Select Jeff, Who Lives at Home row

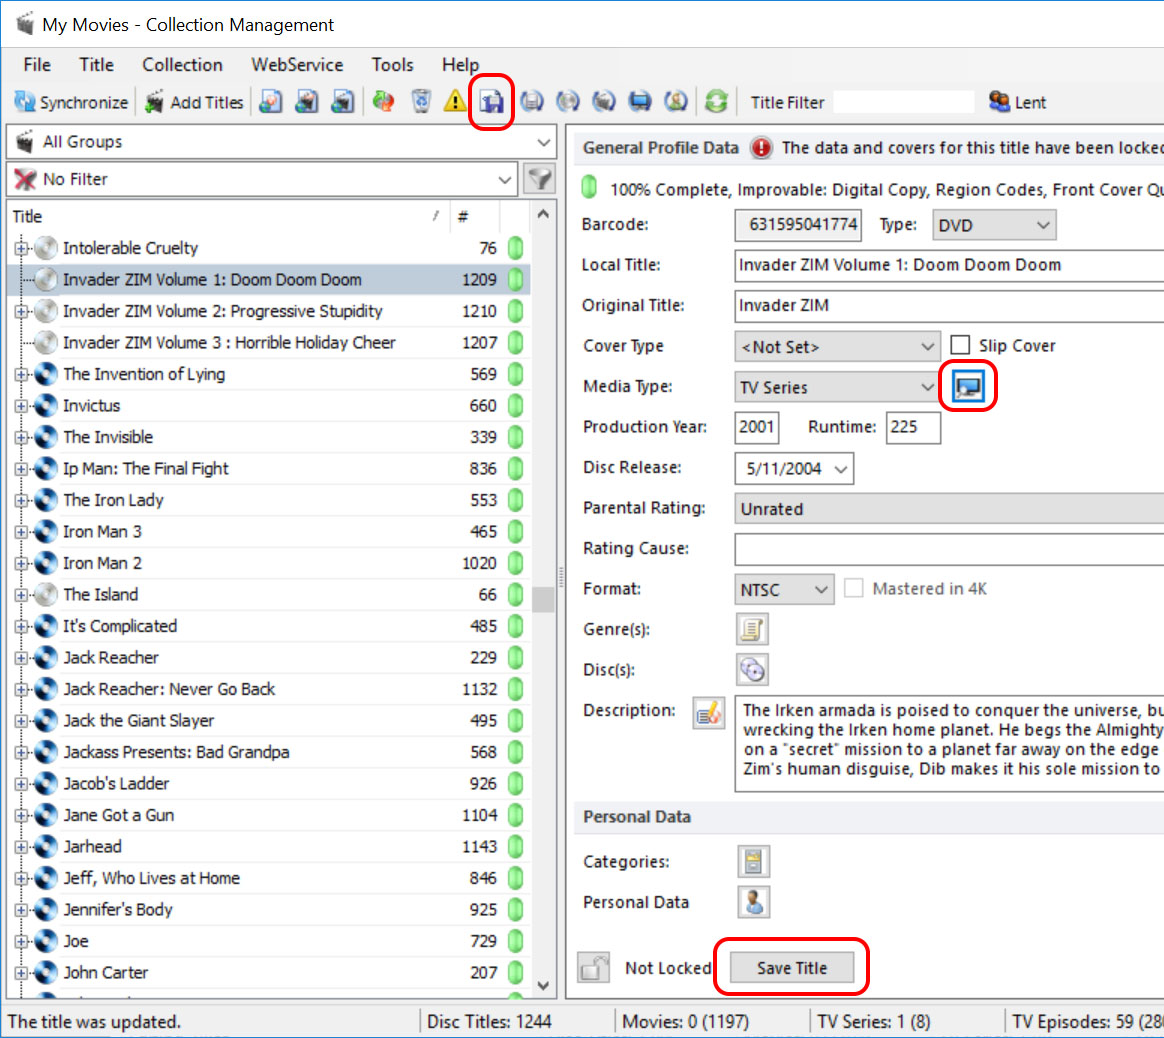269,878
